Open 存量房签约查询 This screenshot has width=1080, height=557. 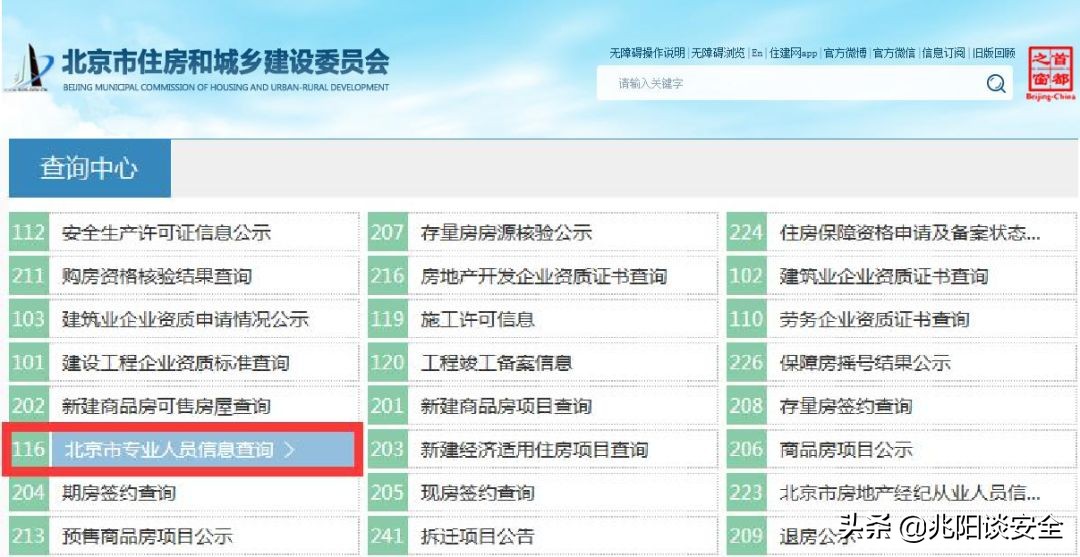point(846,406)
